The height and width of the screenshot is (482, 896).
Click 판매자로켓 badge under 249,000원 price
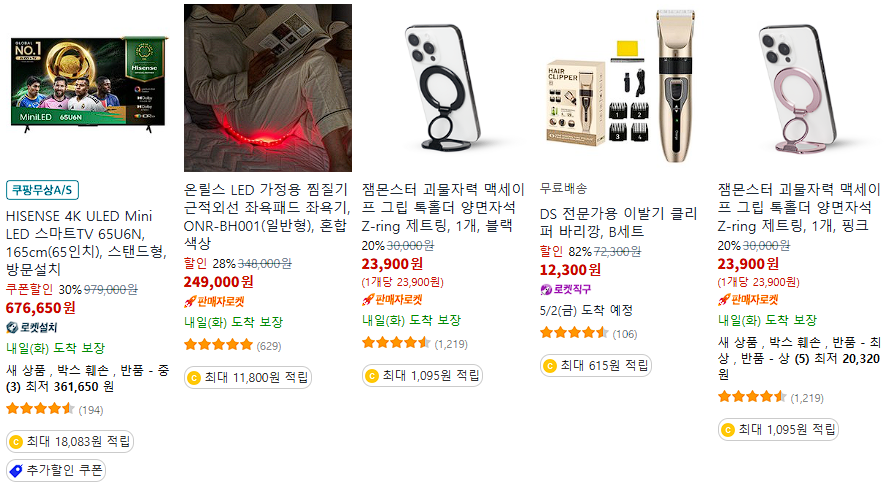[x=214, y=302]
